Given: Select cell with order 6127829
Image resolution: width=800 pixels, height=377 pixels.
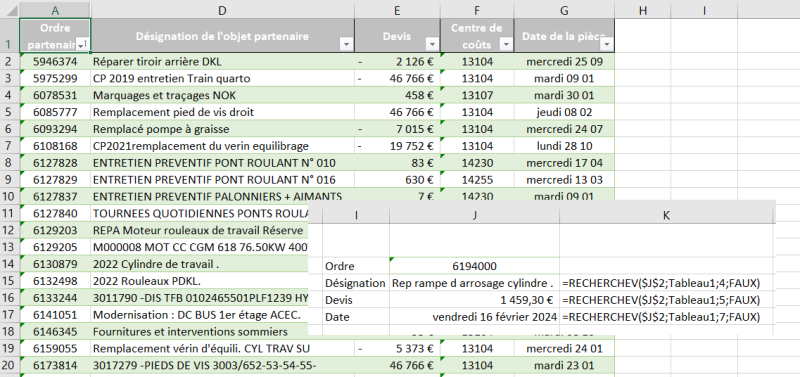Looking at the screenshot, I should click(x=56, y=180).
